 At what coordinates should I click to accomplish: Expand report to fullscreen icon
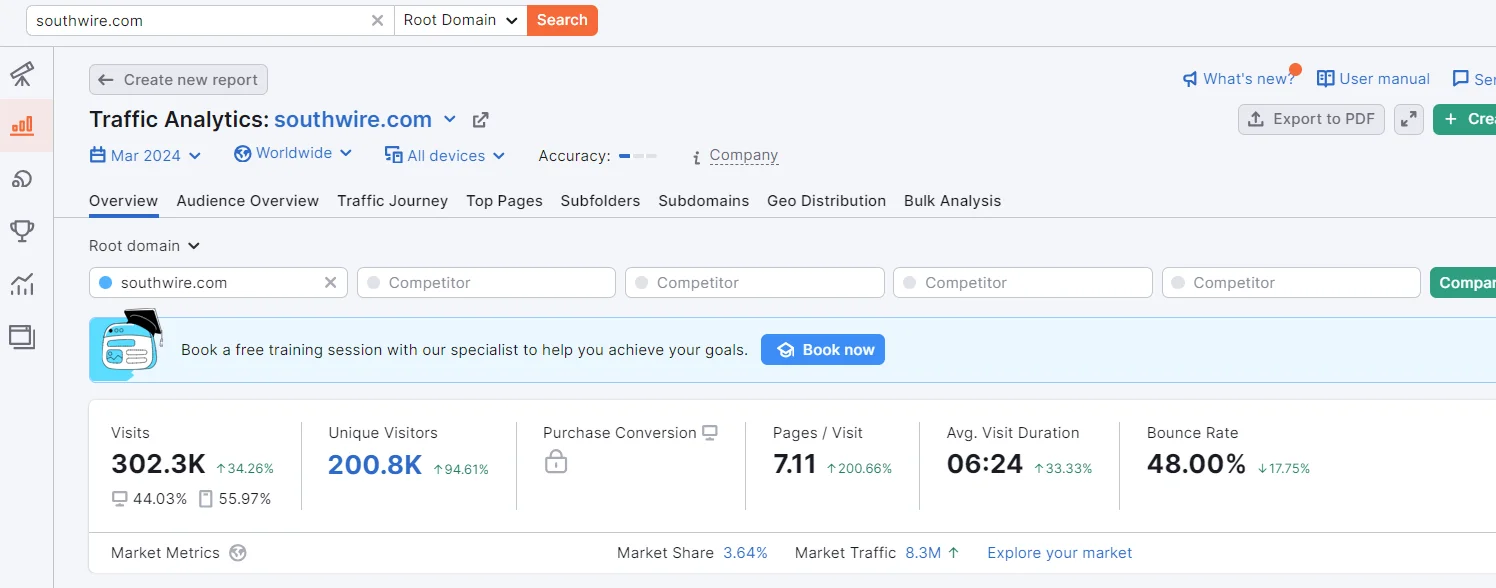[1409, 119]
